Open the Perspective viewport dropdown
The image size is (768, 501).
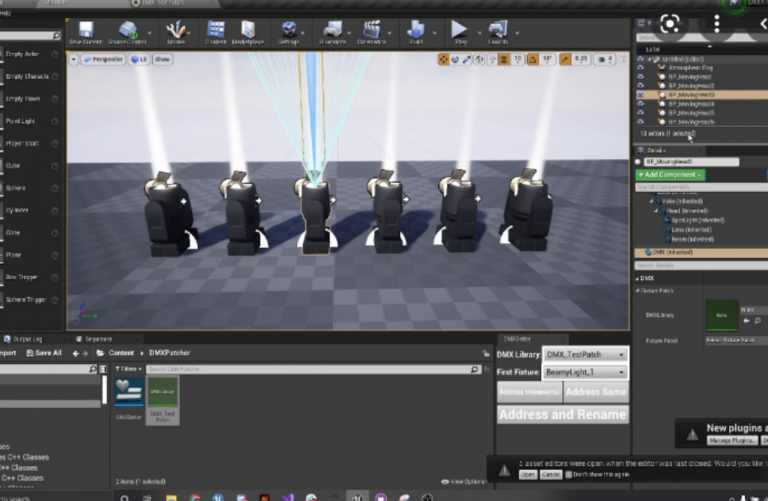[x=102, y=59]
